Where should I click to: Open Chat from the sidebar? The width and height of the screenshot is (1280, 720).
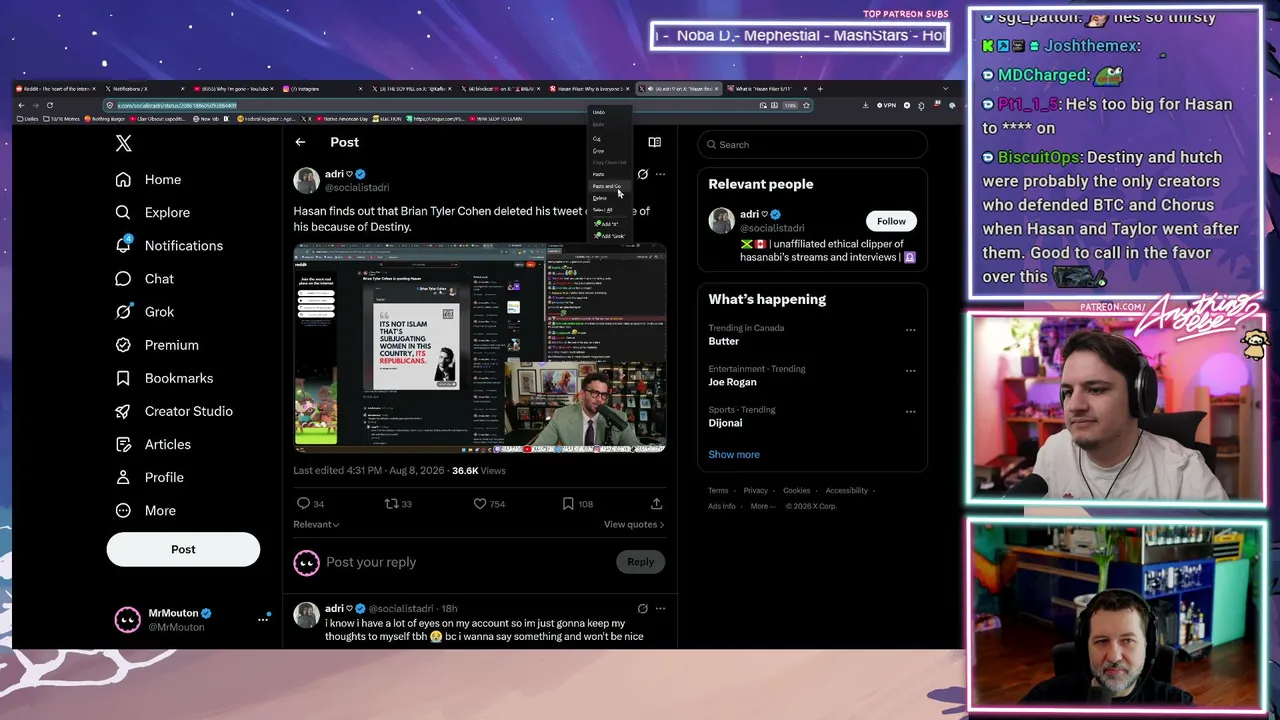[x=144, y=279]
